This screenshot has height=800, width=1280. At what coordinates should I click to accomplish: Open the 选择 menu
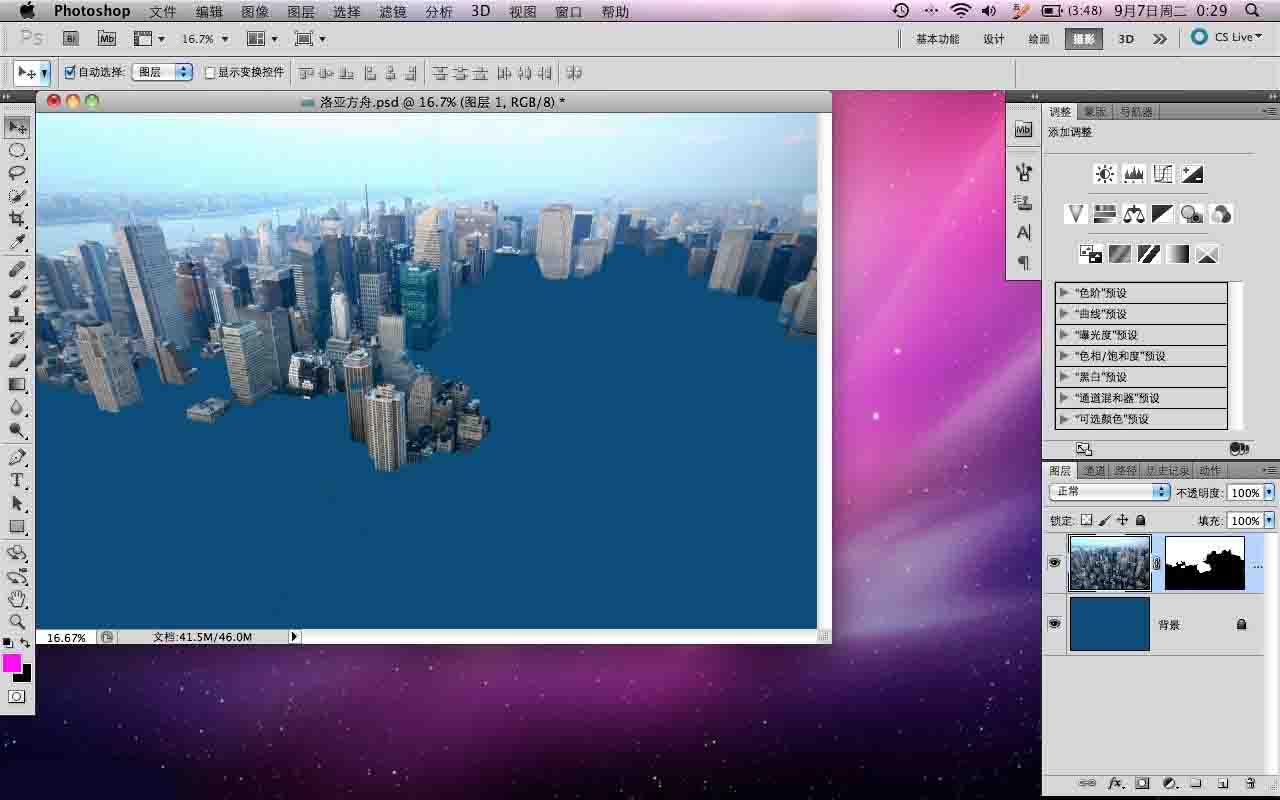(x=347, y=12)
